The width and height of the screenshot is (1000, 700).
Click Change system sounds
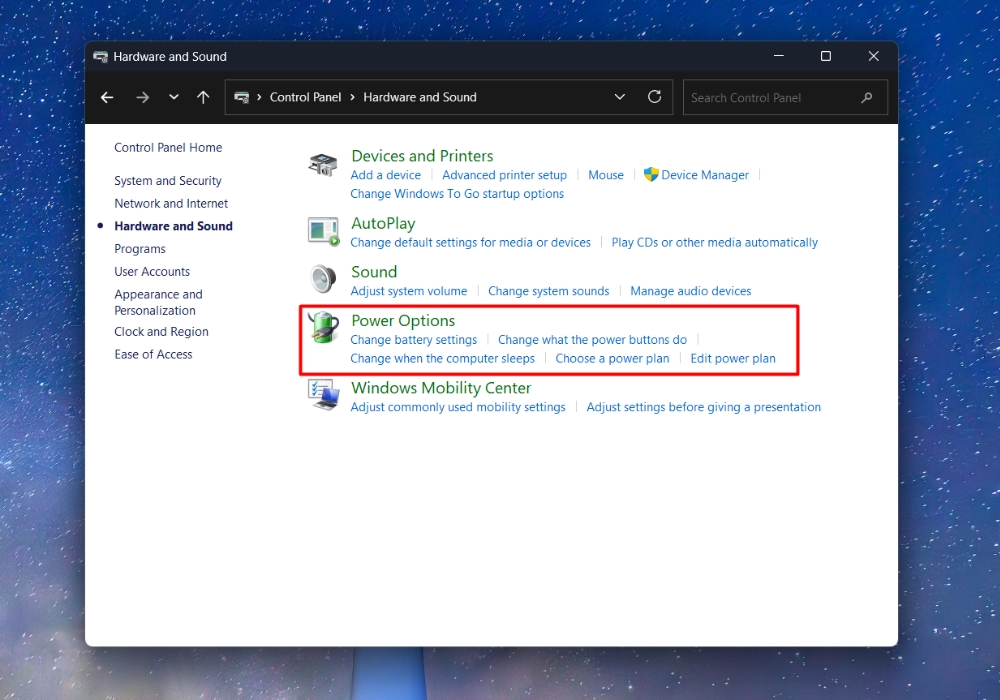(x=548, y=291)
